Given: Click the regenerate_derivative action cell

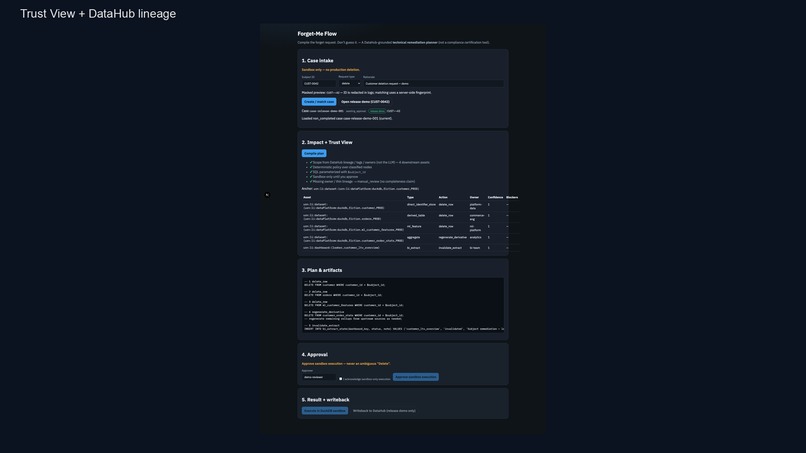Looking at the screenshot, I should [x=452, y=238].
